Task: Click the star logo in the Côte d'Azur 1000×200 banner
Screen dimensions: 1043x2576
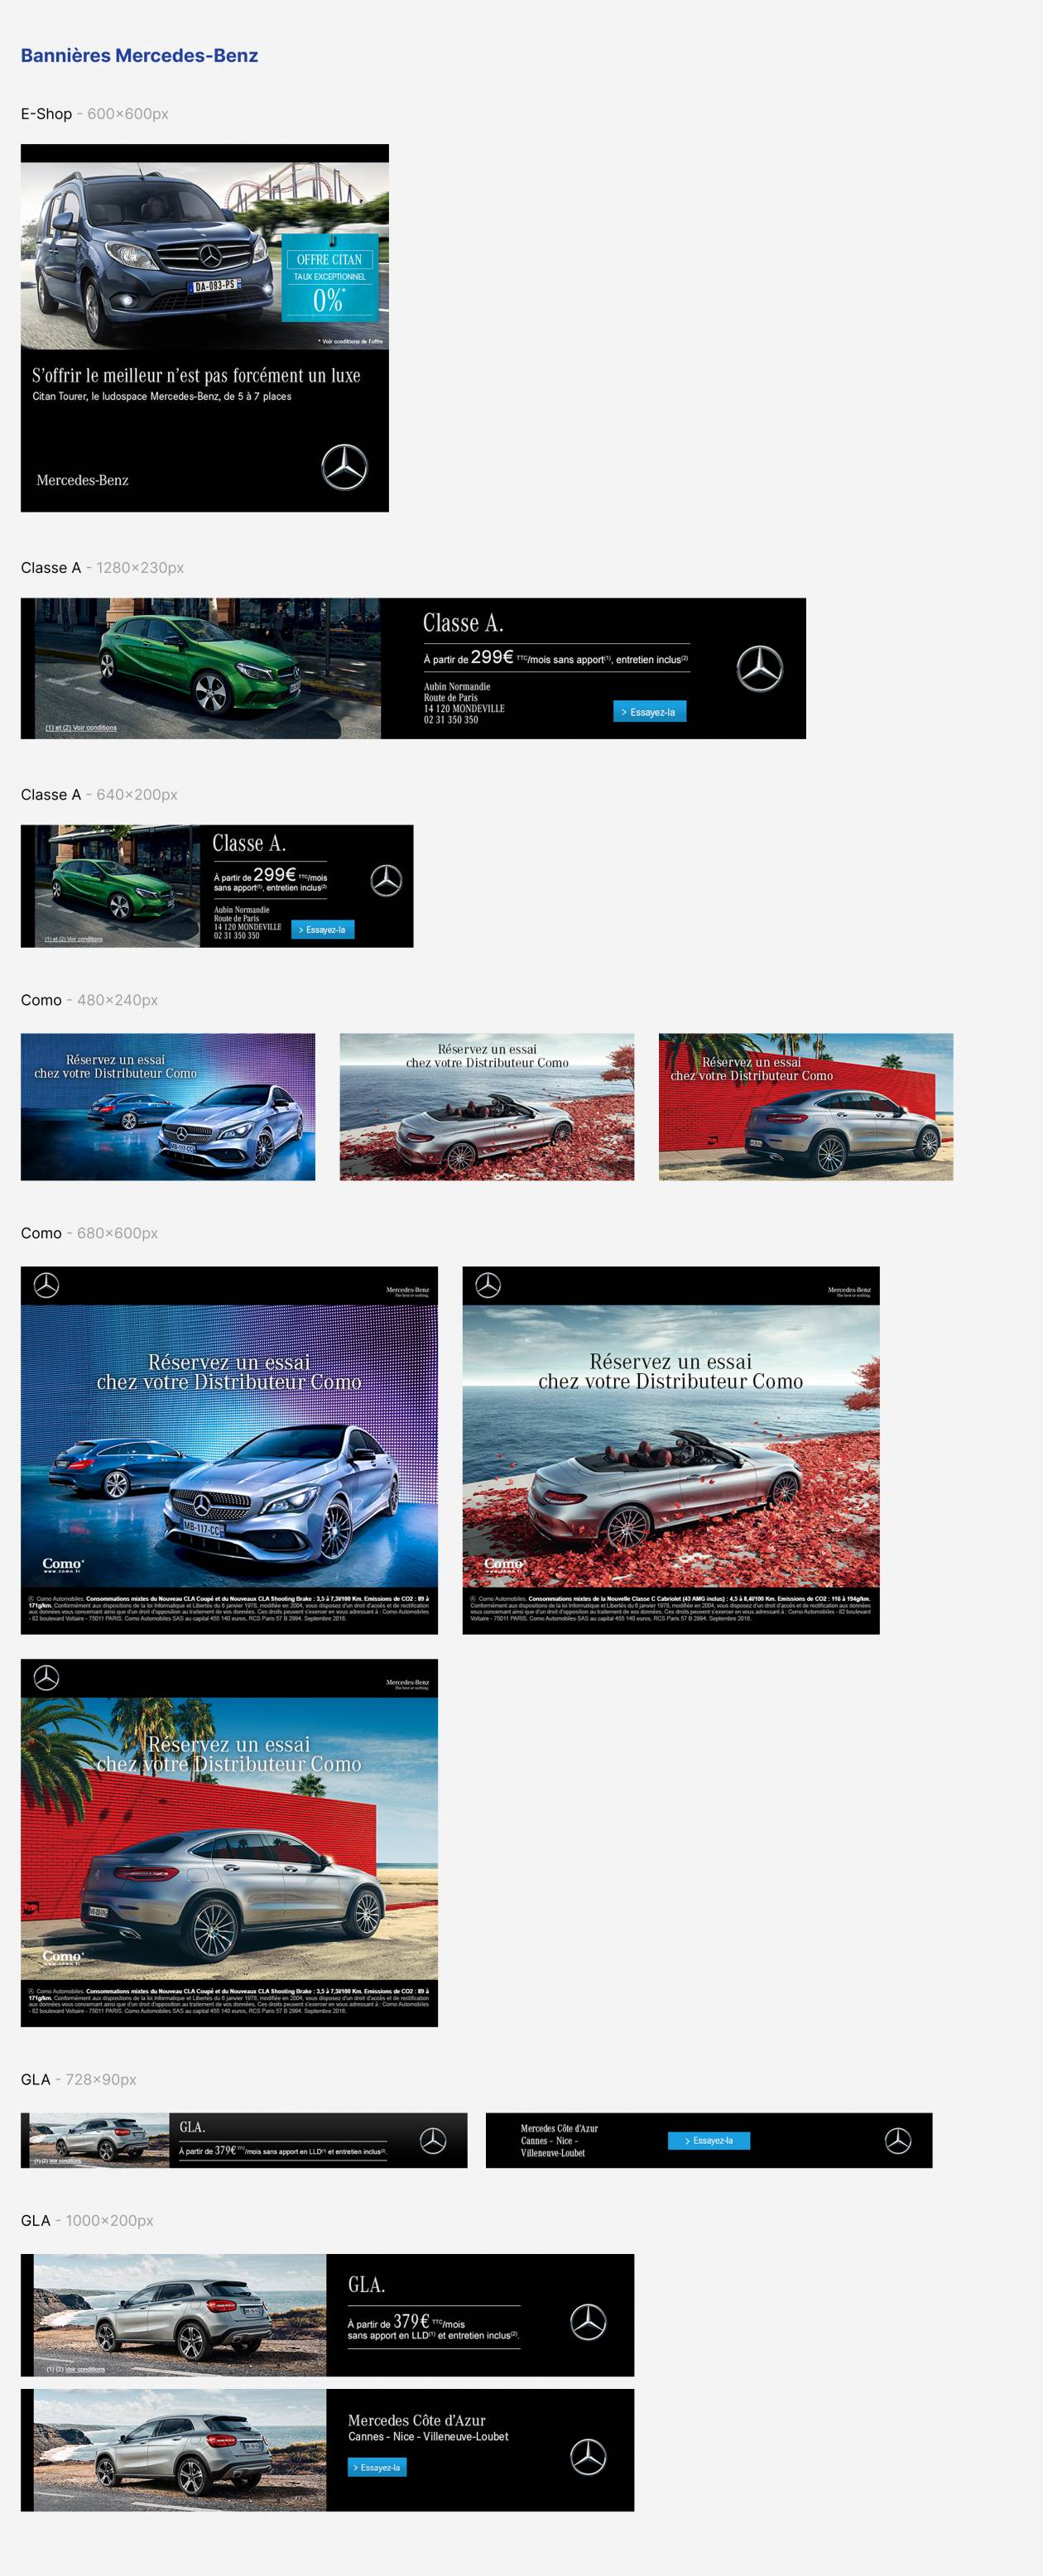Action: point(588,2457)
